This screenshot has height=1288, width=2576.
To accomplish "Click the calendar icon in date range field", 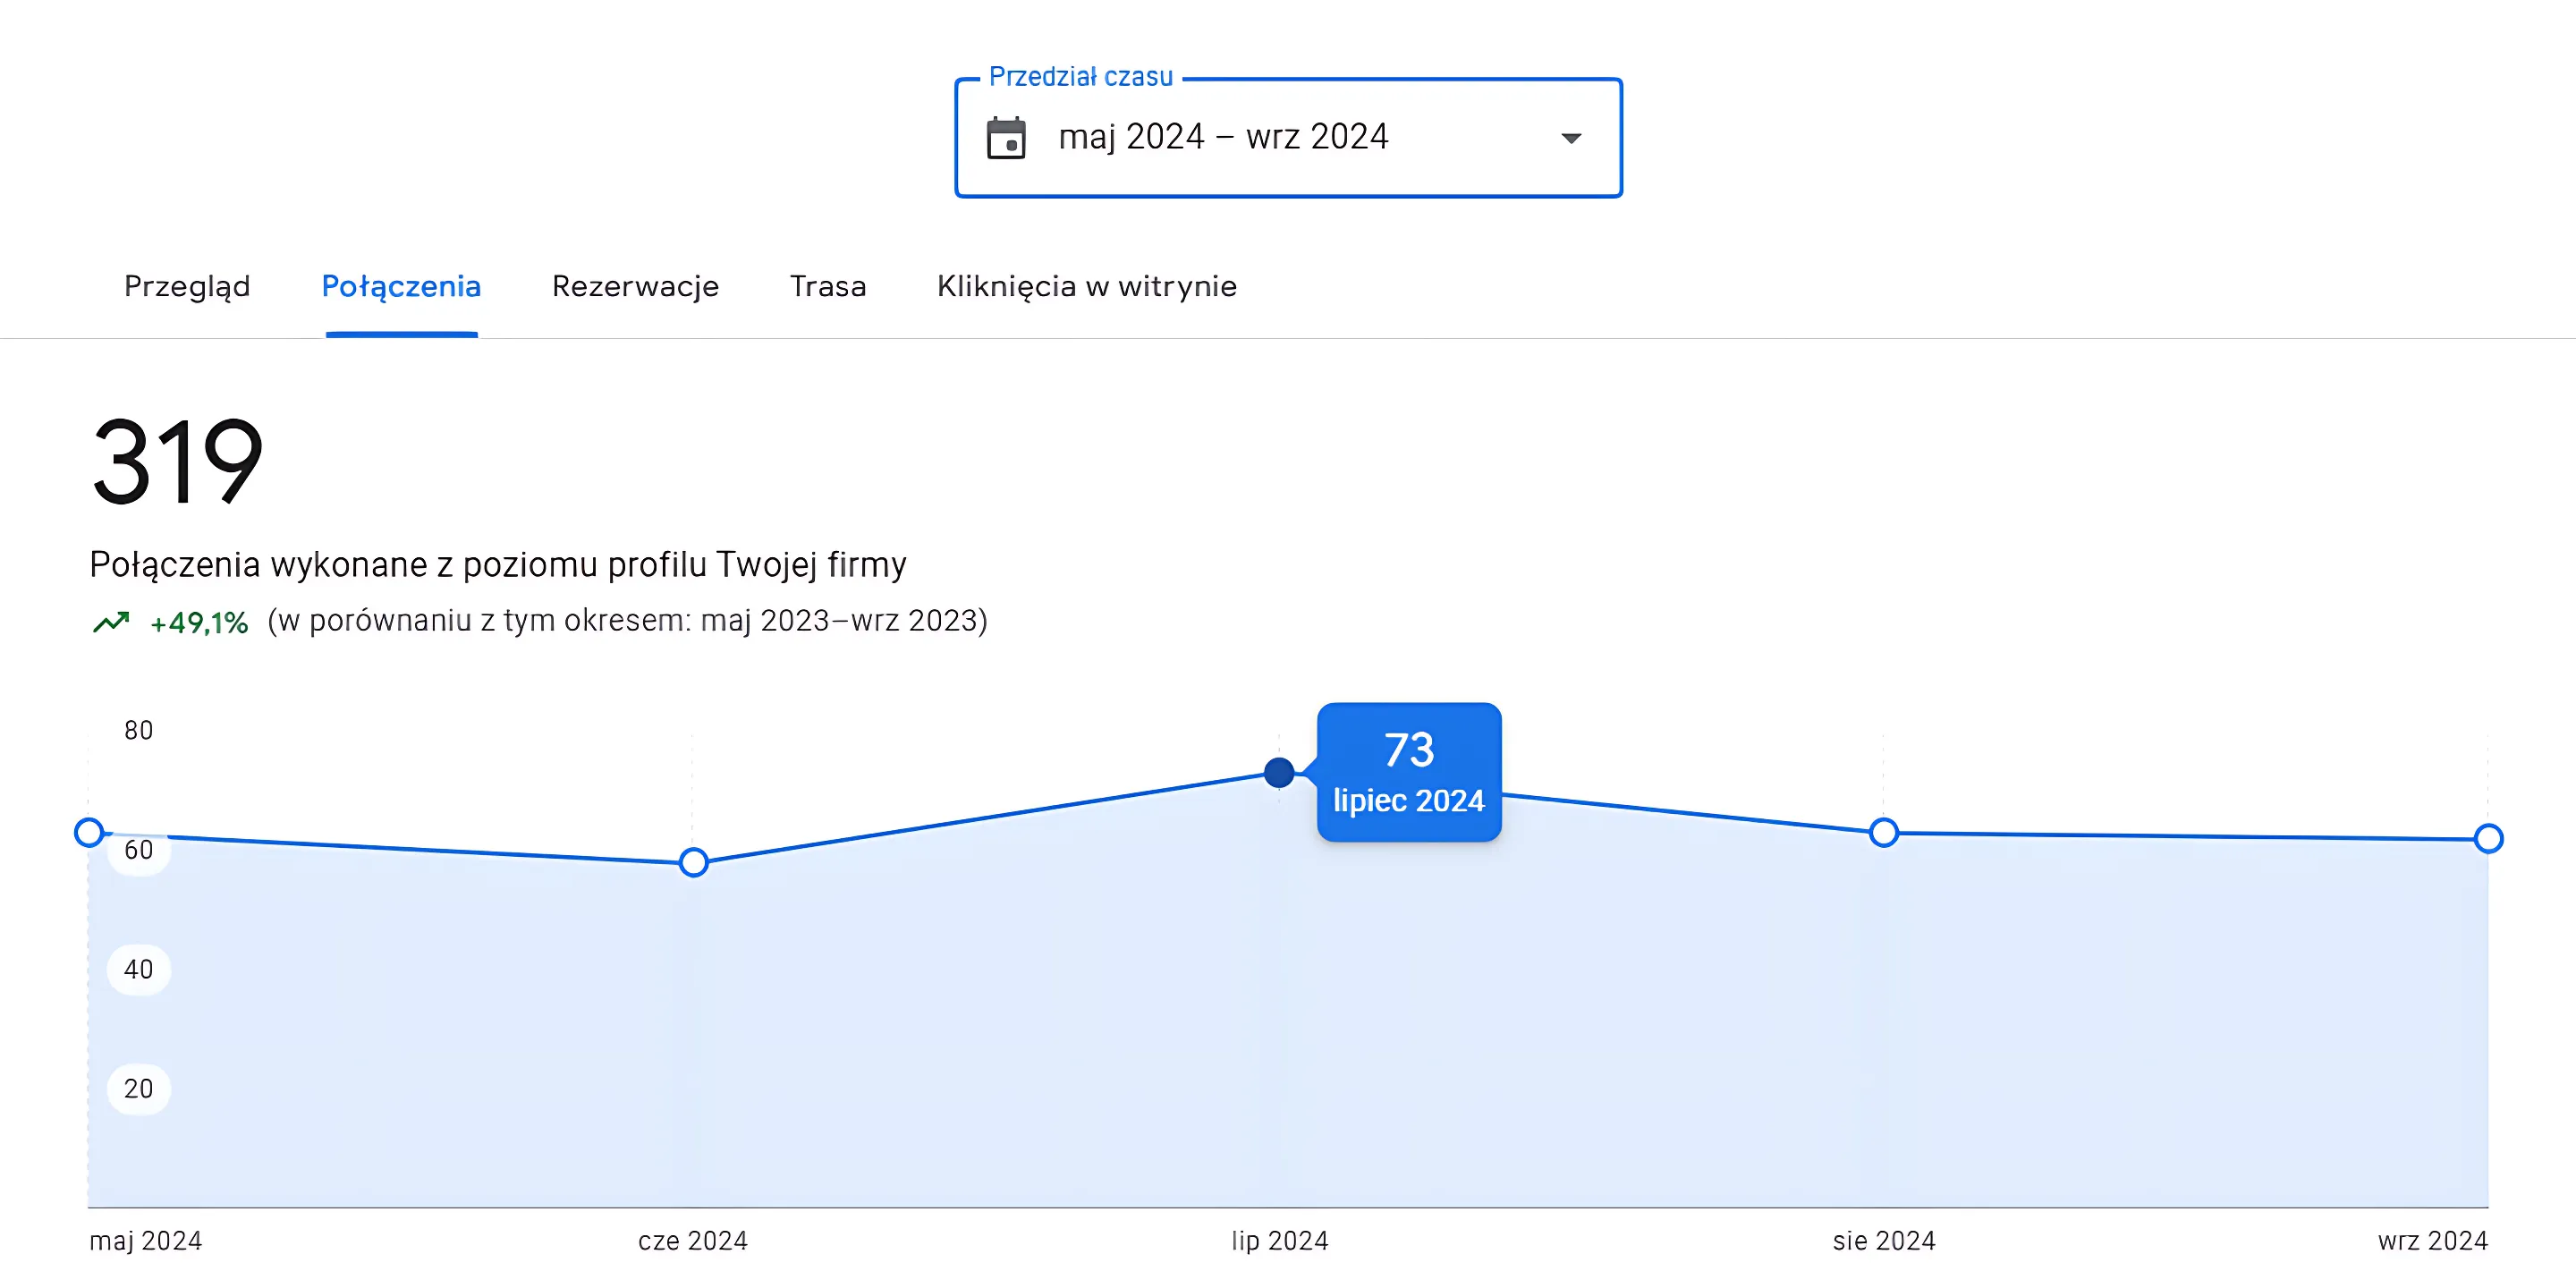I will (1006, 138).
